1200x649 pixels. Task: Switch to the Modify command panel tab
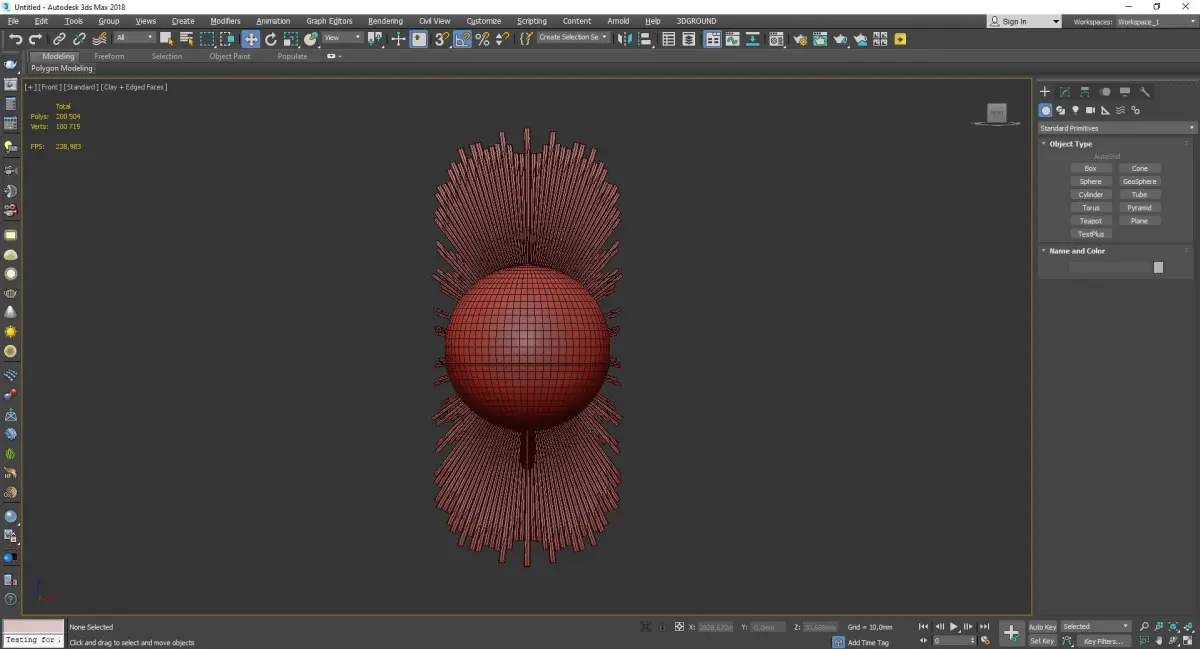click(1065, 92)
